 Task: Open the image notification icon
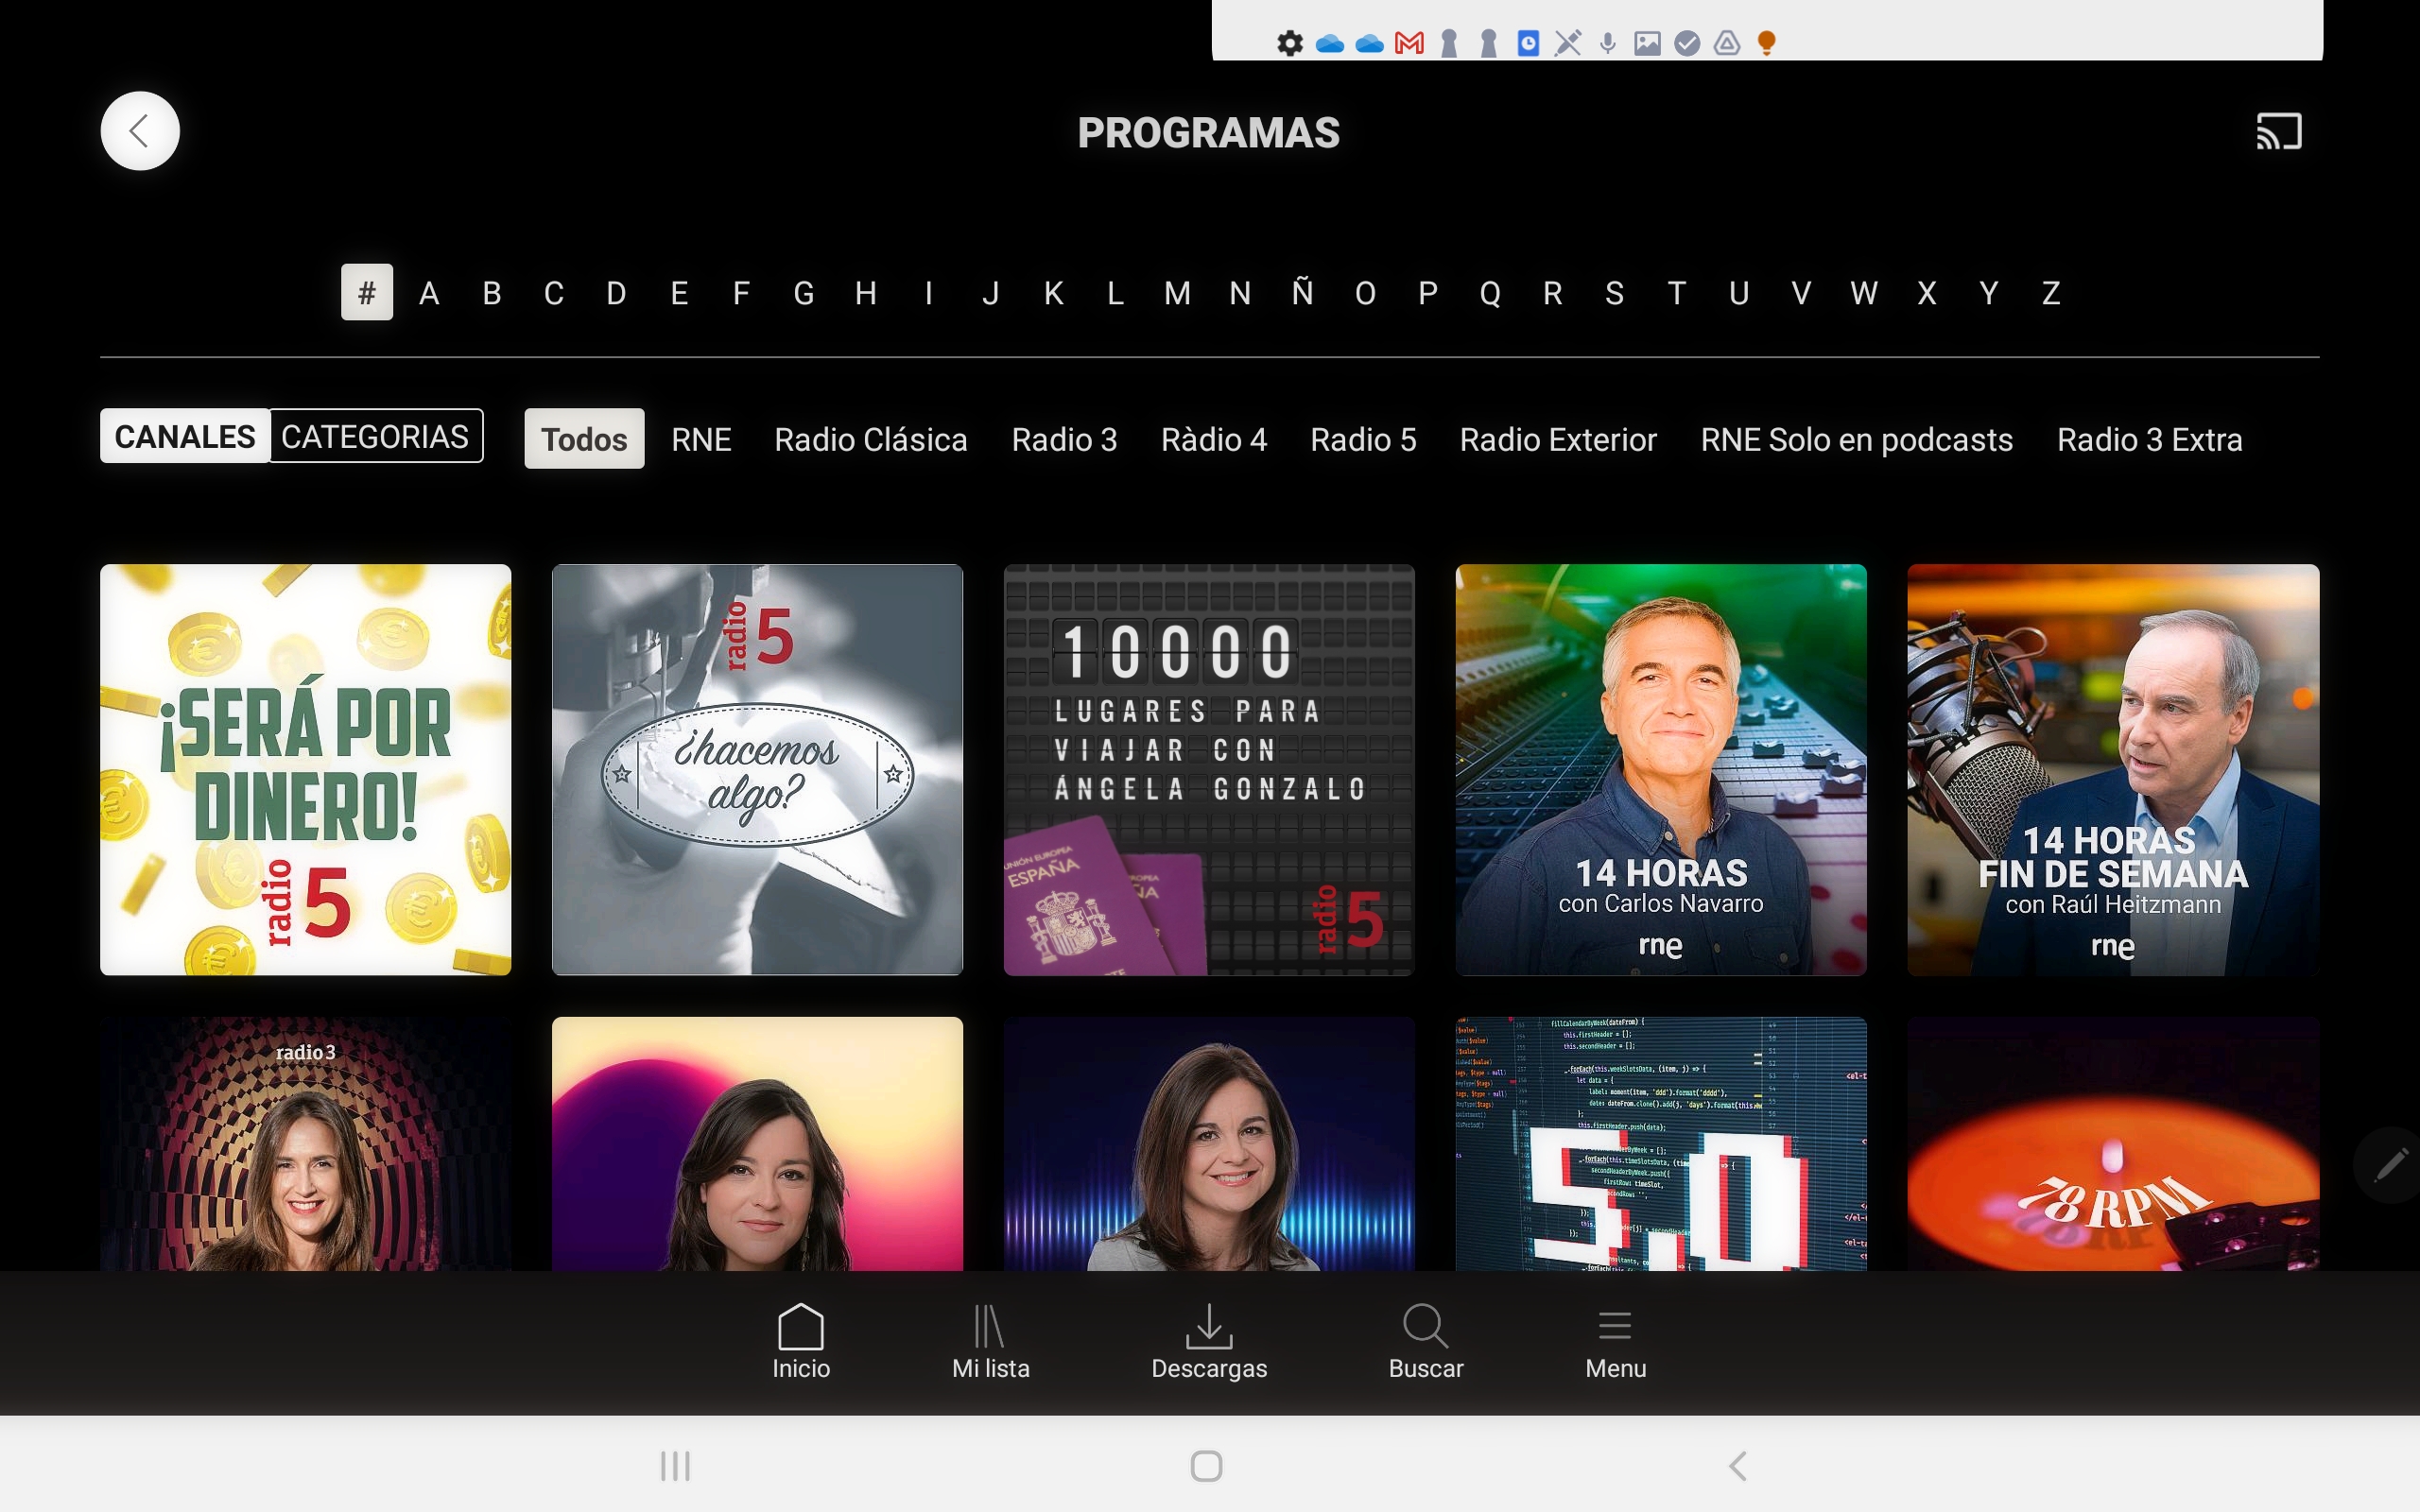pos(1647,43)
